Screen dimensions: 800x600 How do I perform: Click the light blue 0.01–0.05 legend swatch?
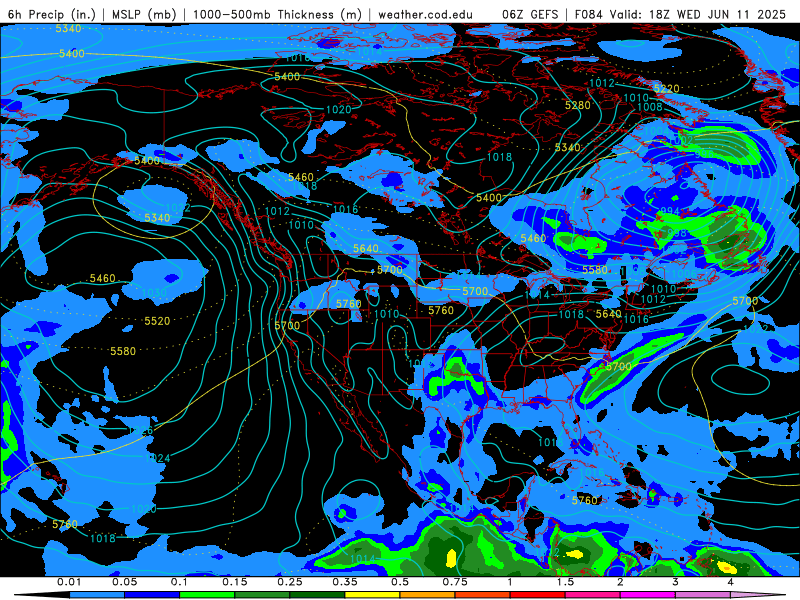(97, 595)
